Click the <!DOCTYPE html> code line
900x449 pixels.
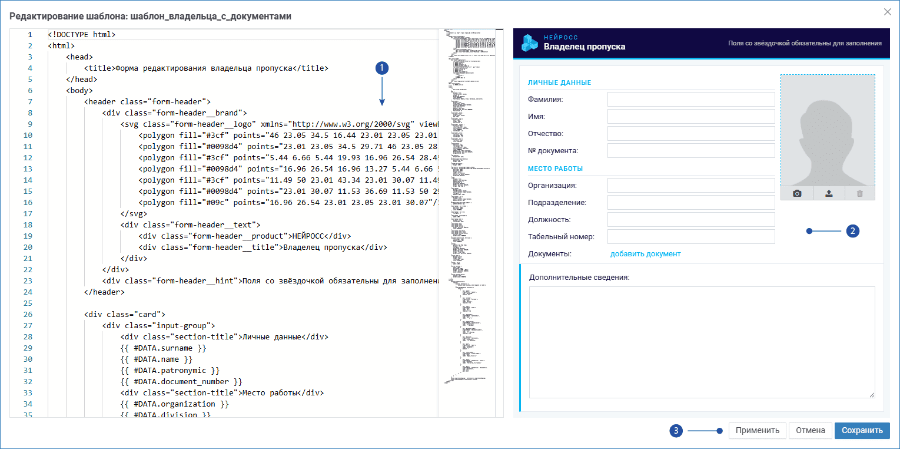pyautogui.click(x=82, y=34)
